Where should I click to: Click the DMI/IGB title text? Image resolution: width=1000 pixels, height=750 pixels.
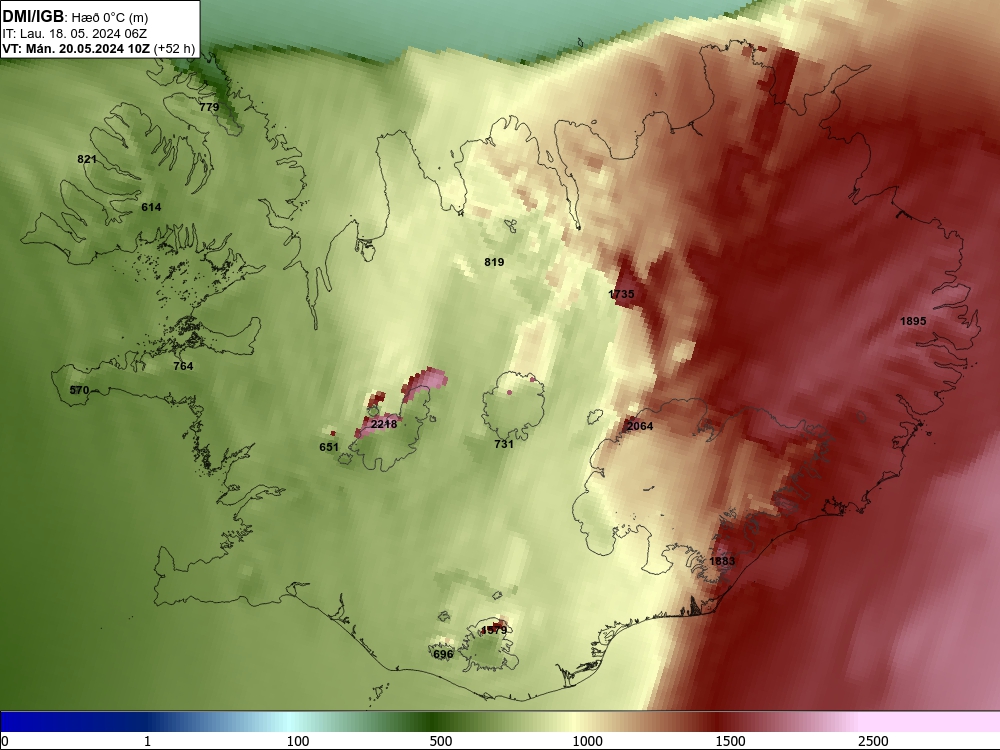(x=33, y=17)
